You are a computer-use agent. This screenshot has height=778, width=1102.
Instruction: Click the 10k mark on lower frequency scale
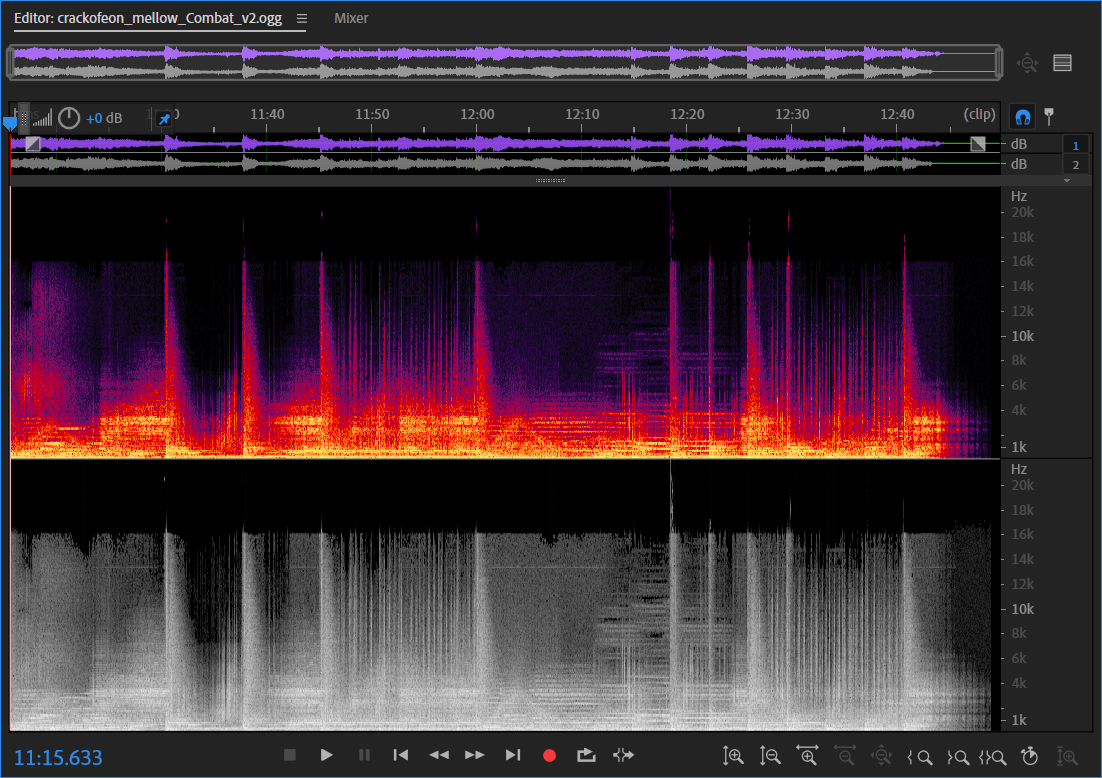coord(1023,609)
